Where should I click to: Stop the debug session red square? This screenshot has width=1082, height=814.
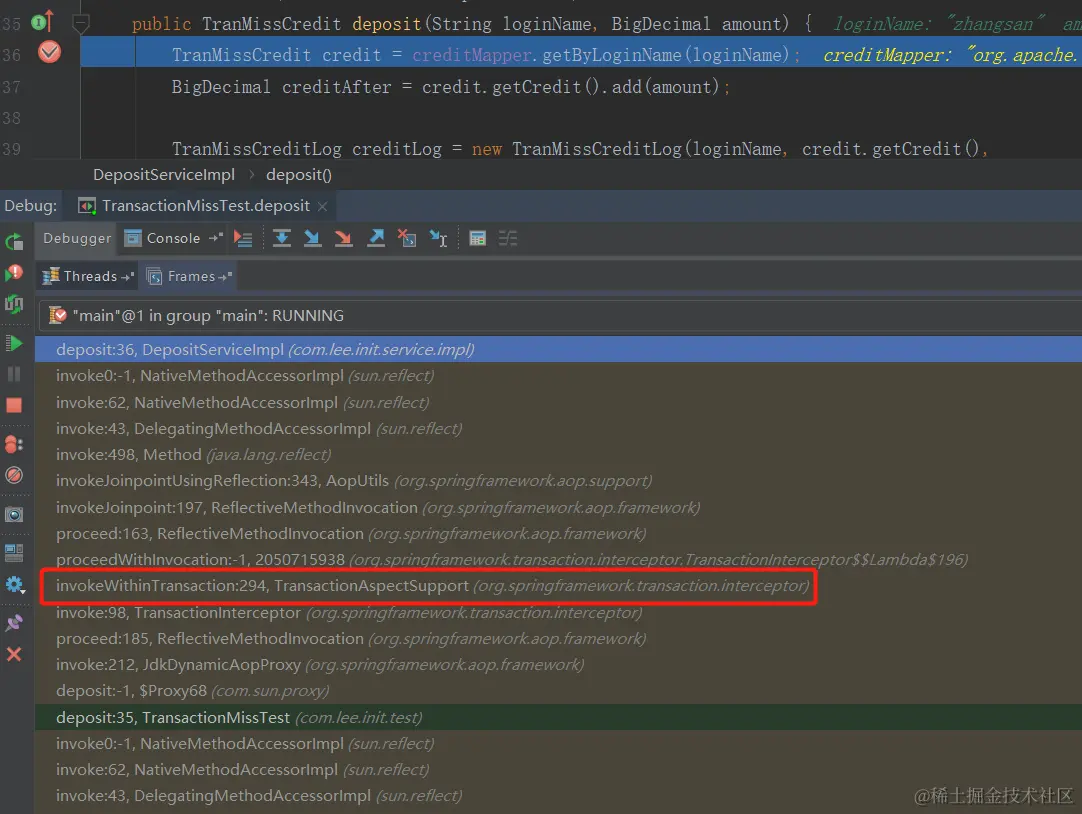[14, 405]
